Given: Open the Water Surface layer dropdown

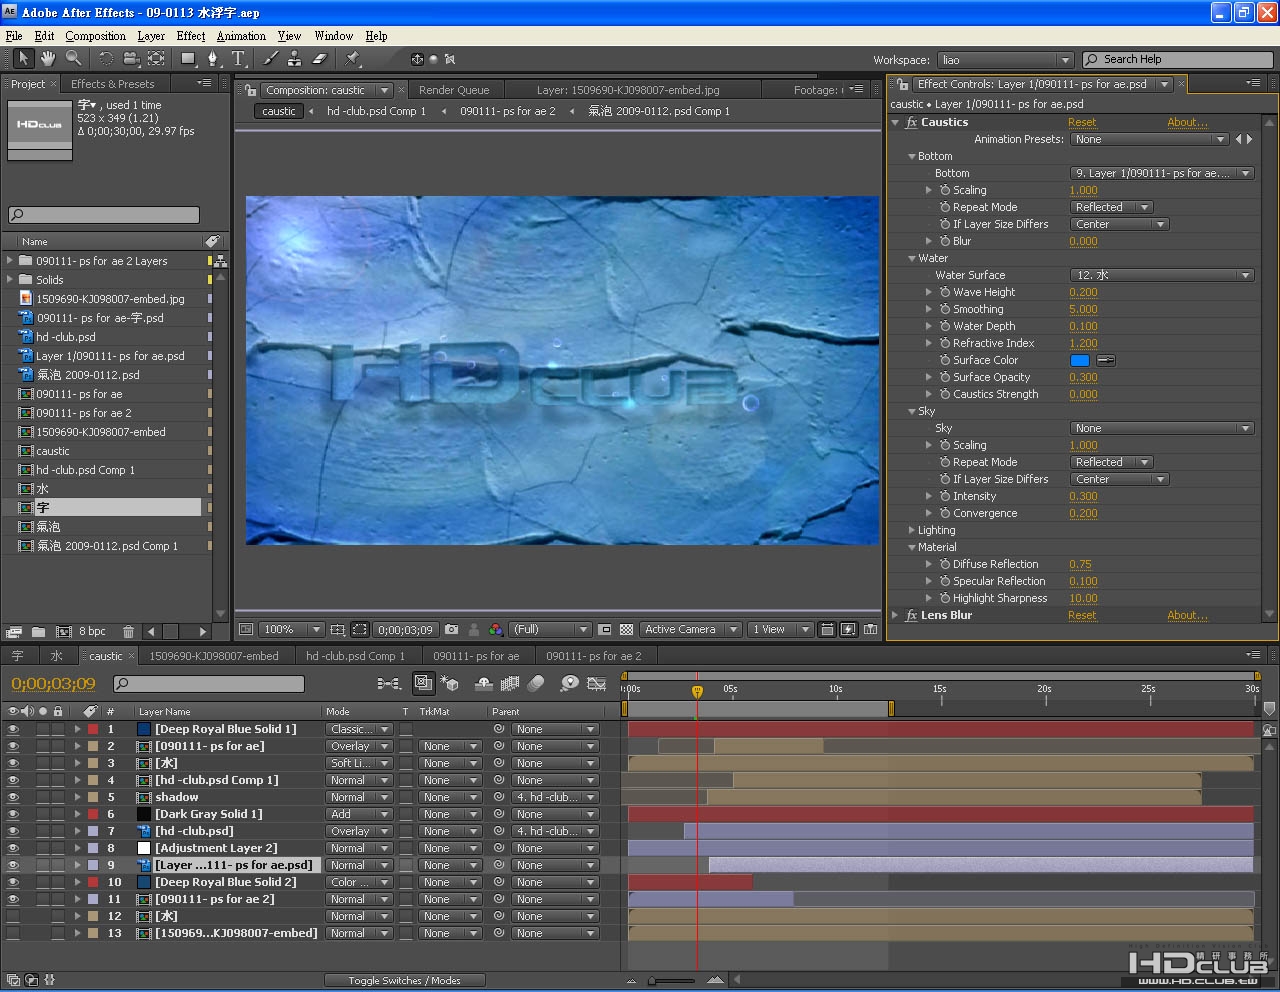Looking at the screenshot, I should [1162, 275].
